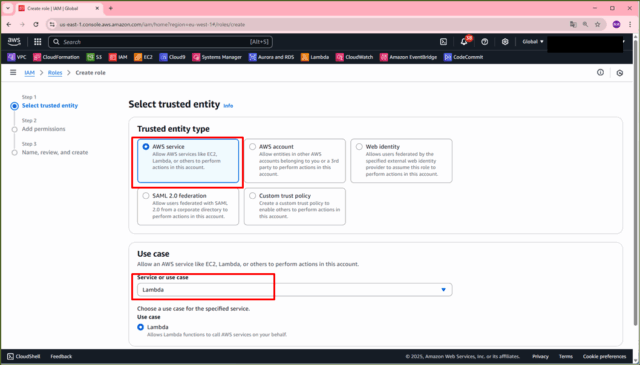Open CodeCommit shortcut in favorites bar

[x=464, y=57]
